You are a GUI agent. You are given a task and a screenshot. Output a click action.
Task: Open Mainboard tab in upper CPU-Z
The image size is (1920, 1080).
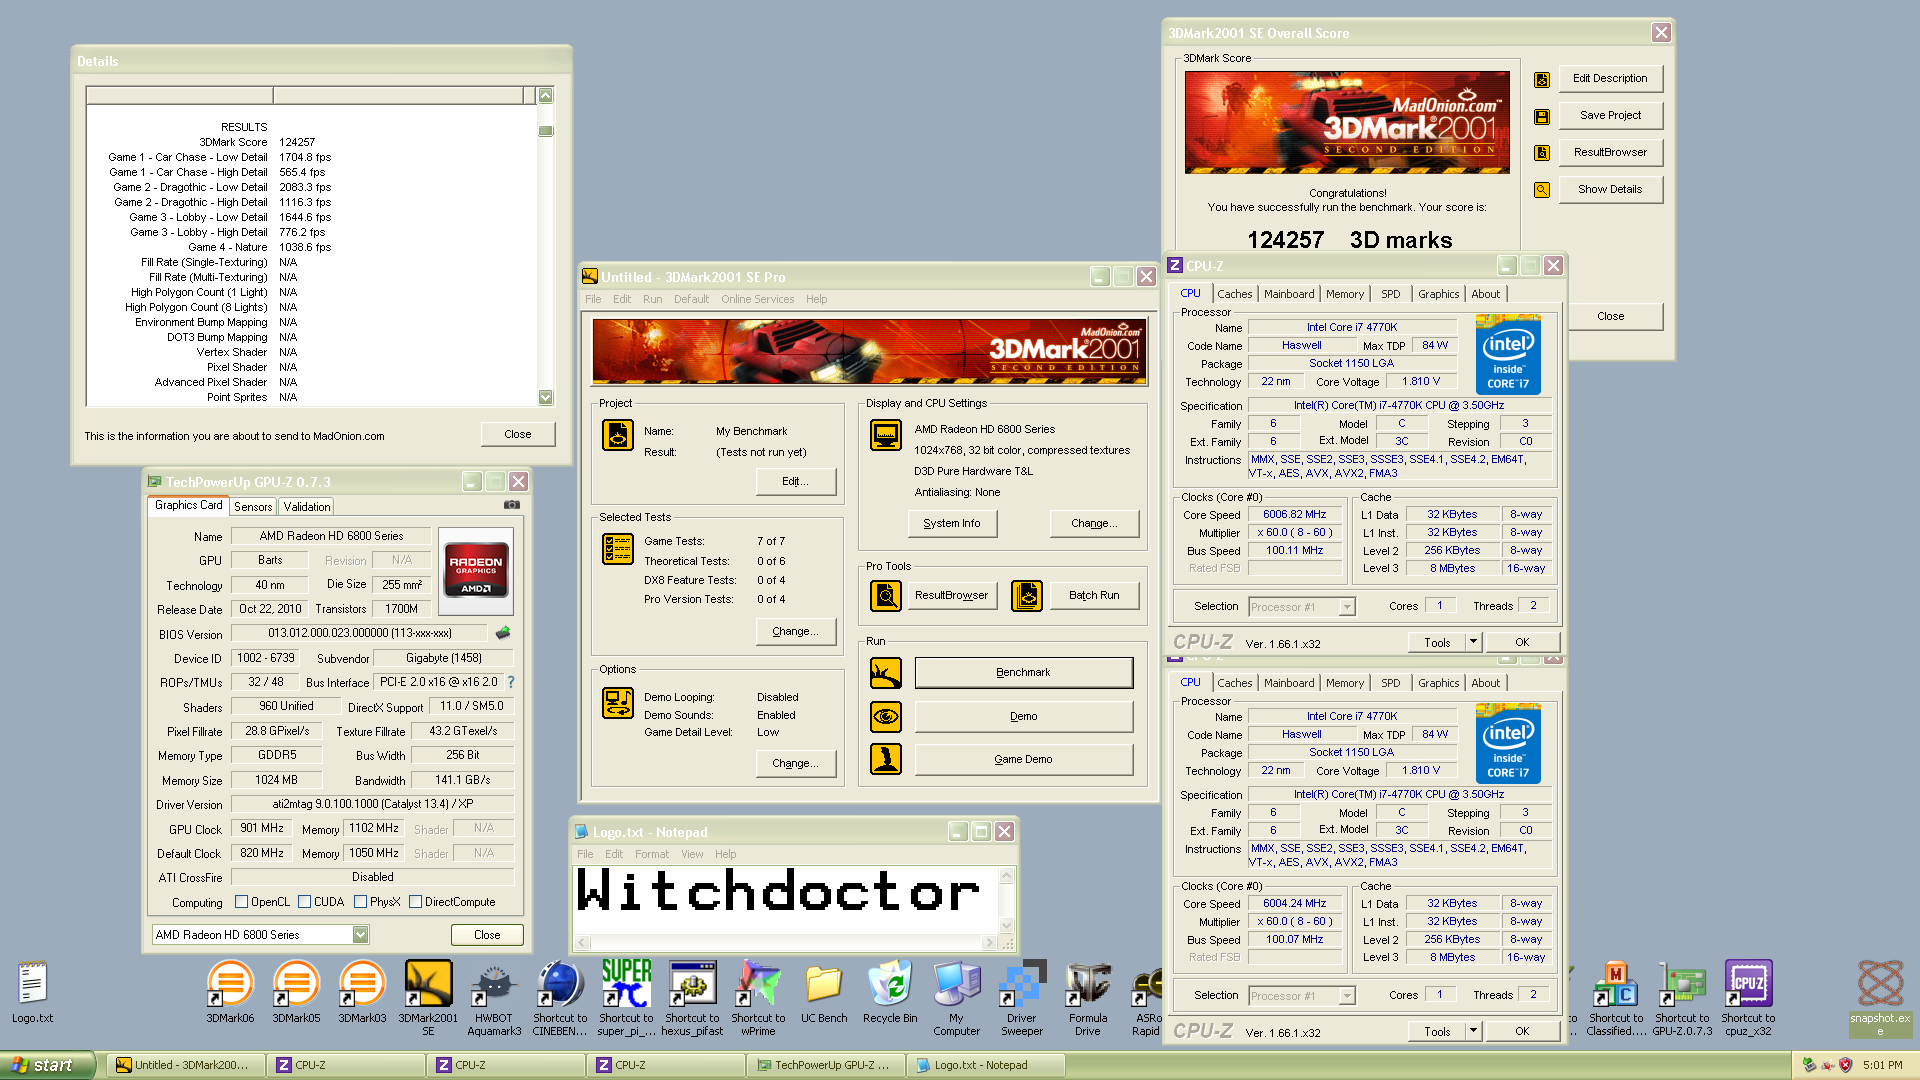(x=1289, y=294)
